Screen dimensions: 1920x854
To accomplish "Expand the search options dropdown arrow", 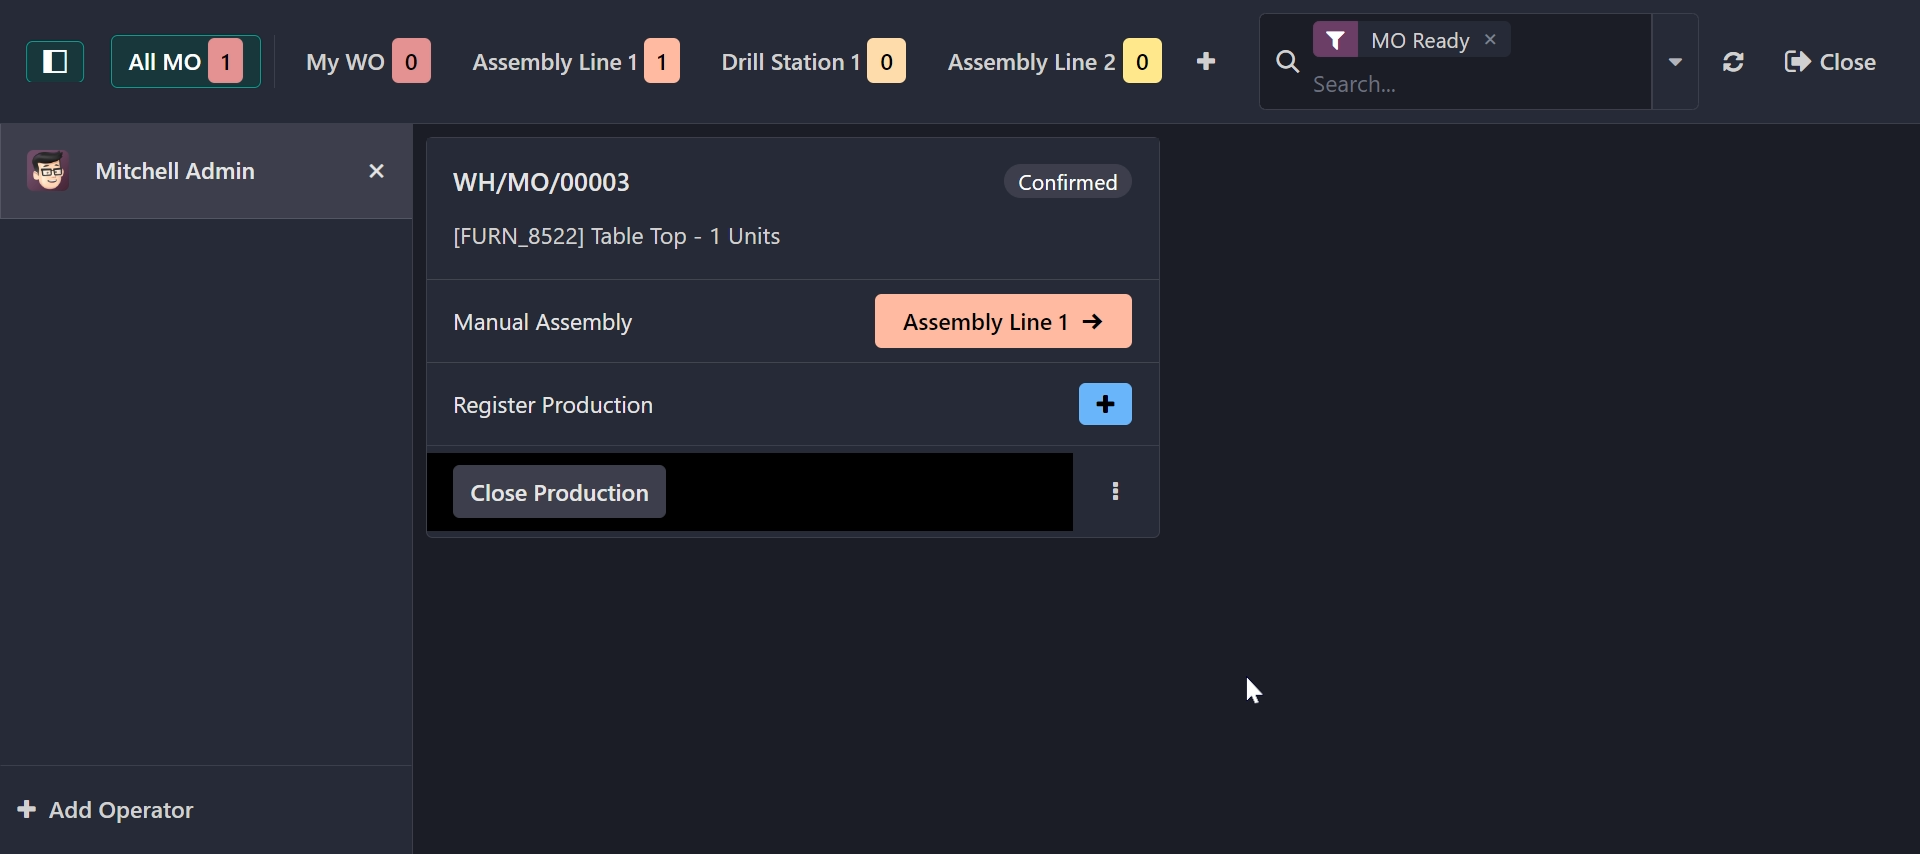I will (1675, 62).
